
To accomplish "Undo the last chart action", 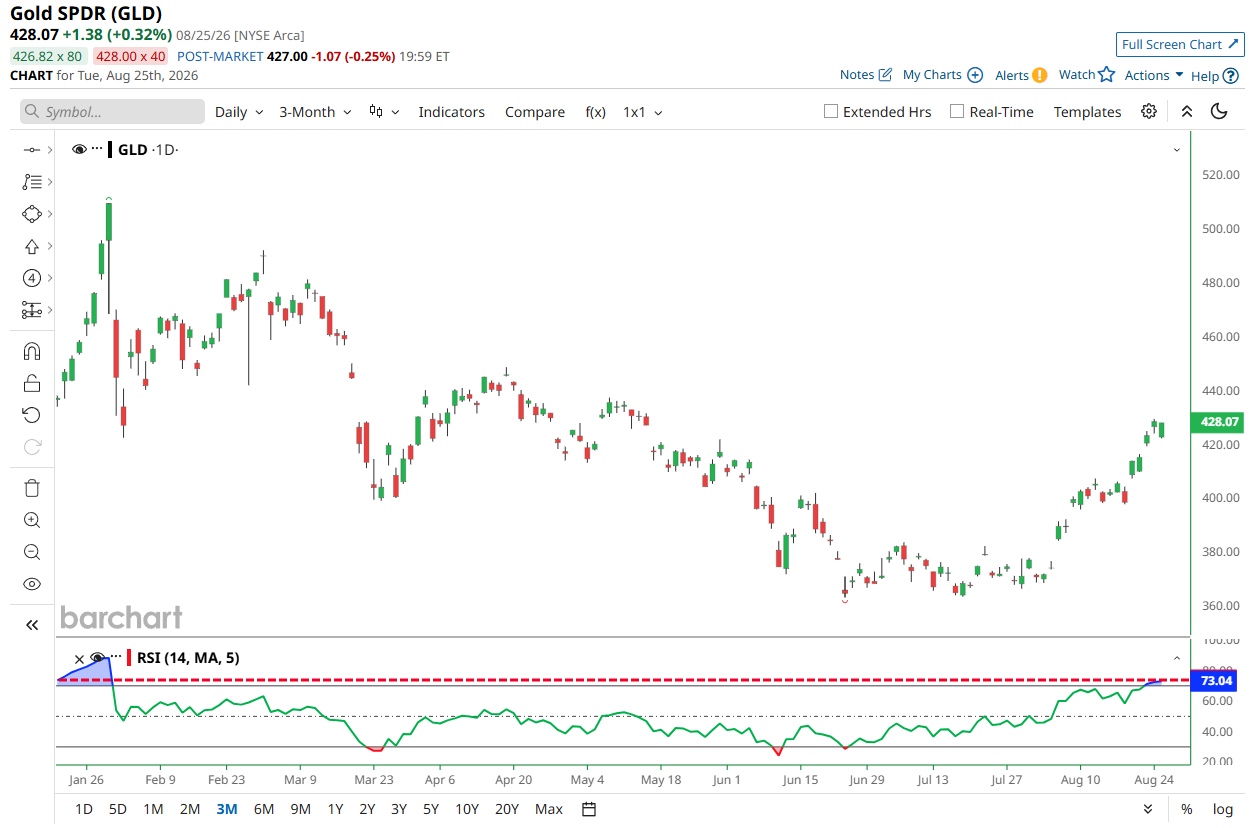I will click(x=31, y=415).
